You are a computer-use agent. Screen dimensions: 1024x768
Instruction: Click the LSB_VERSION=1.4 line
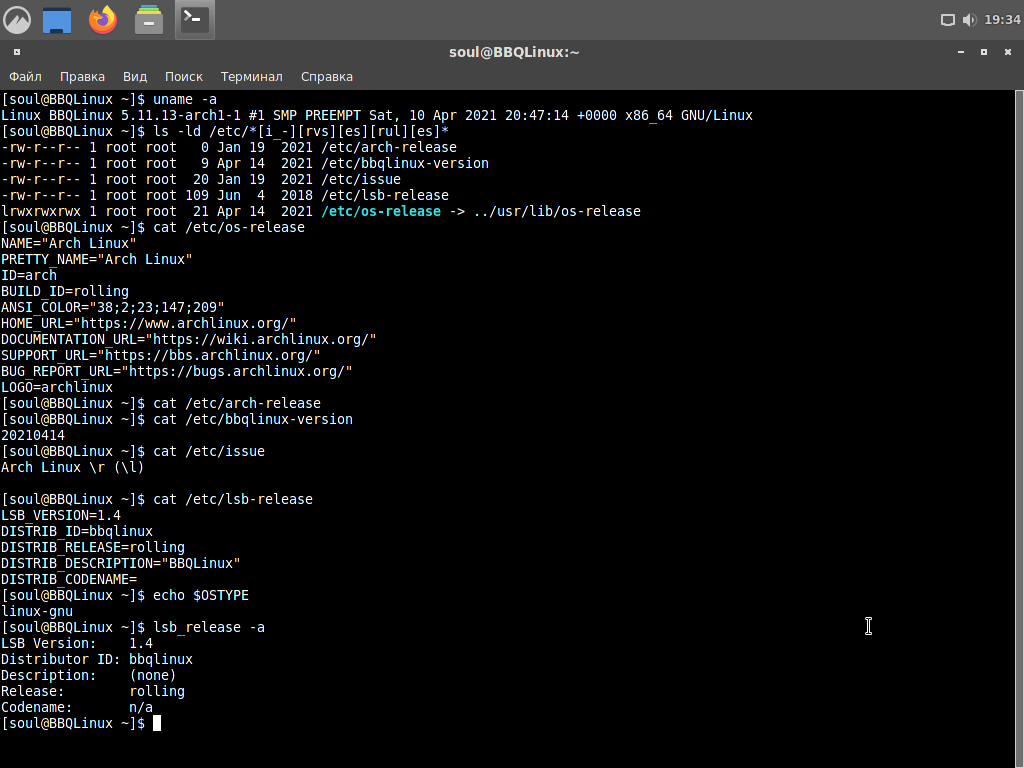click(x=61, y=515)
